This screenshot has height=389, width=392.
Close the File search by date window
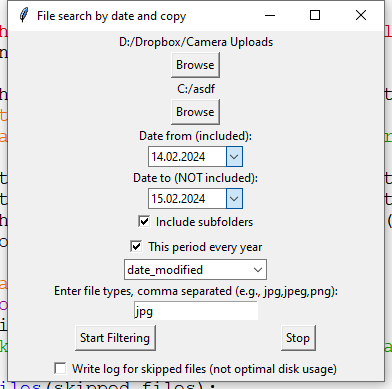coord(361,15)
